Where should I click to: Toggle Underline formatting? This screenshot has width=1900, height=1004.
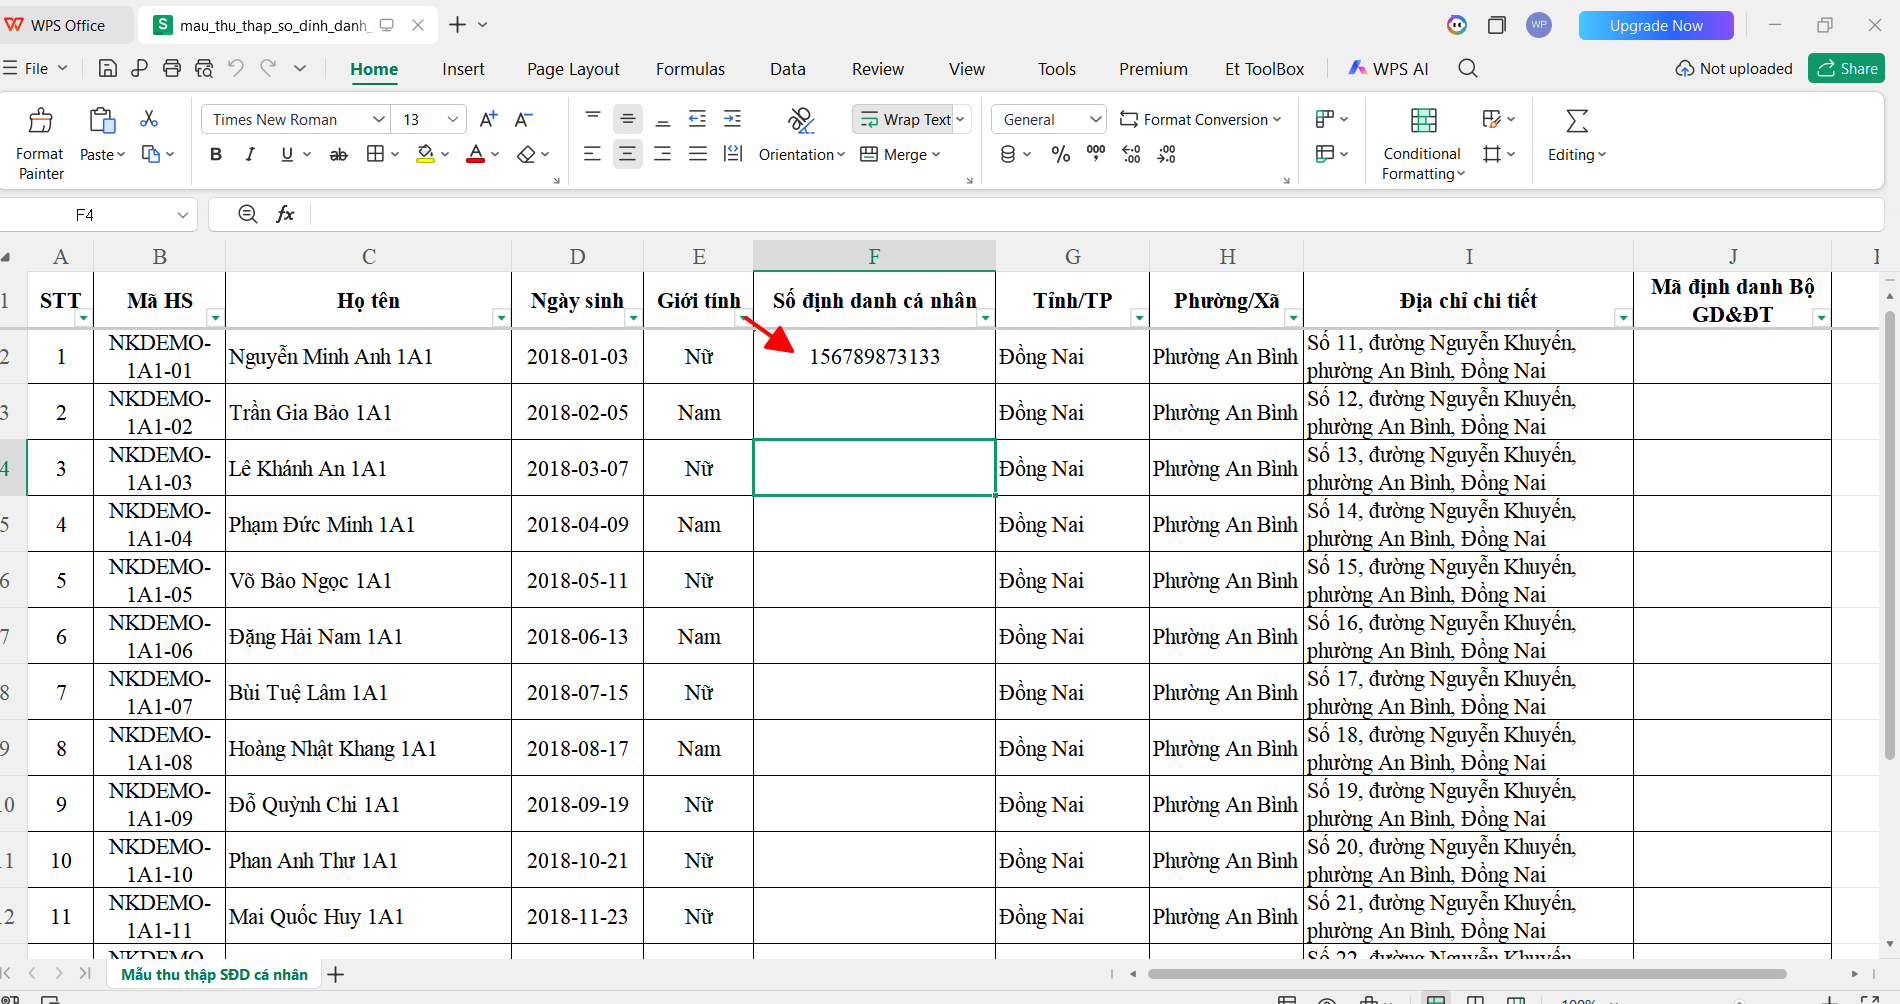287,154
